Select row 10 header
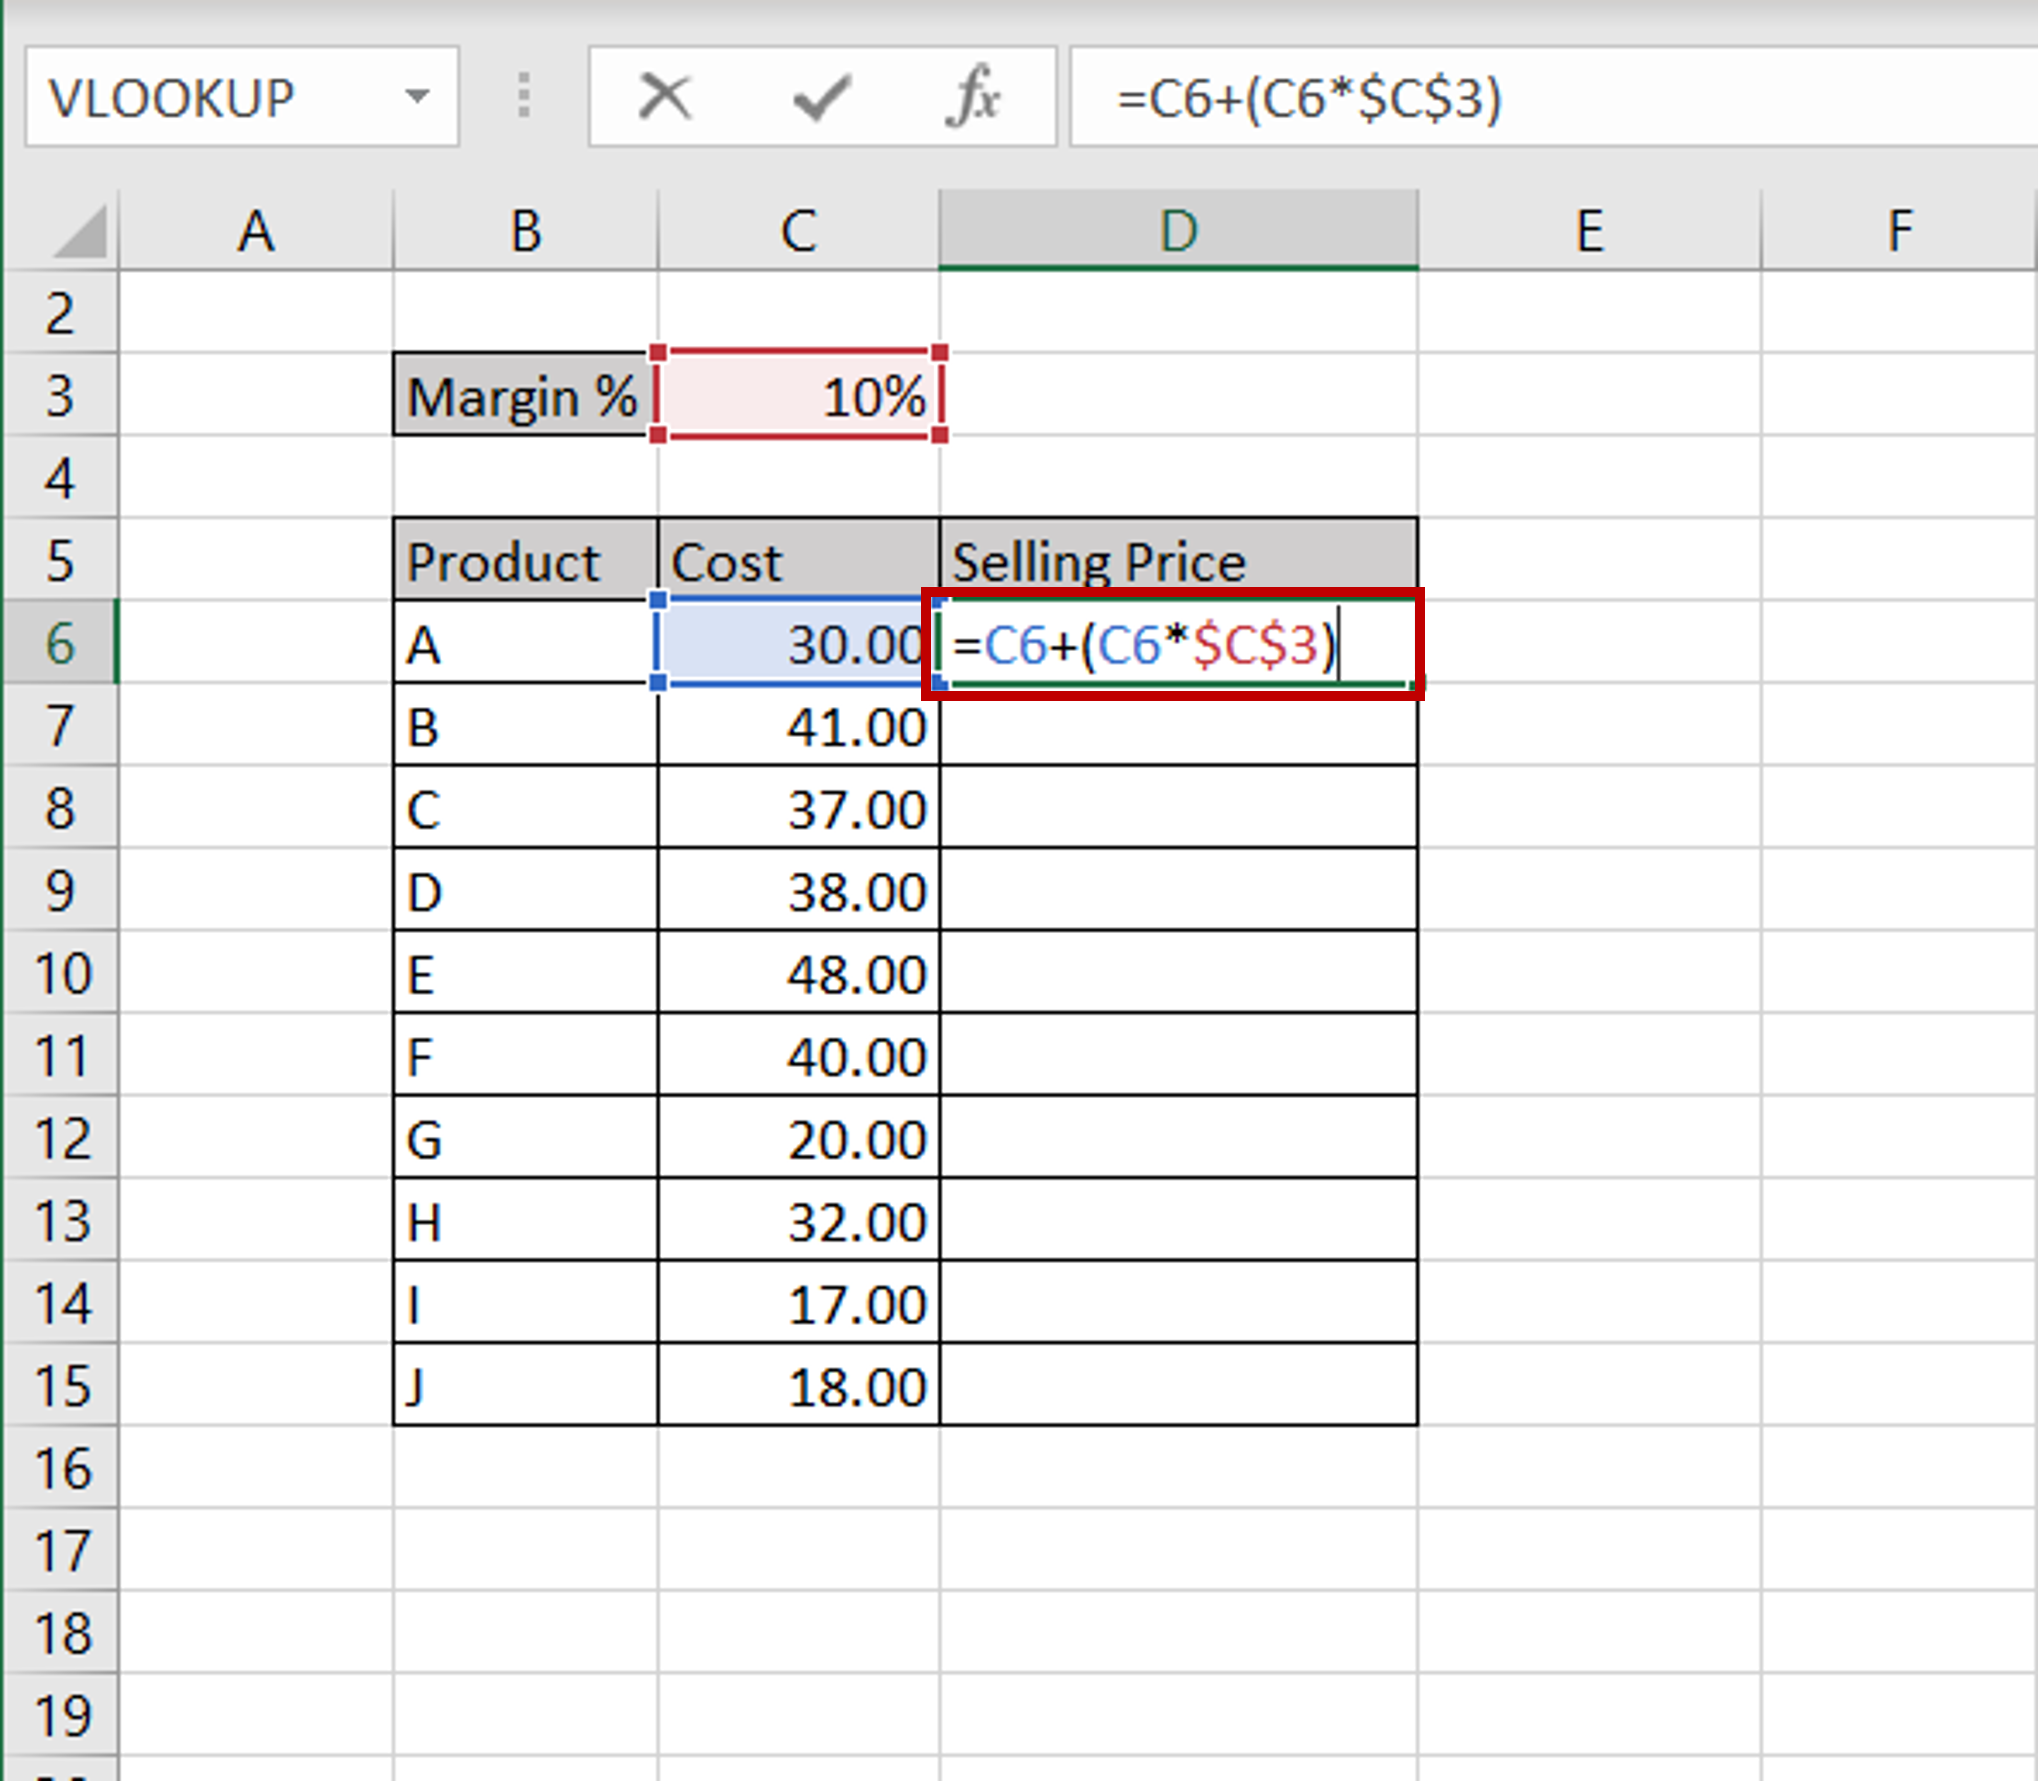 60,972
